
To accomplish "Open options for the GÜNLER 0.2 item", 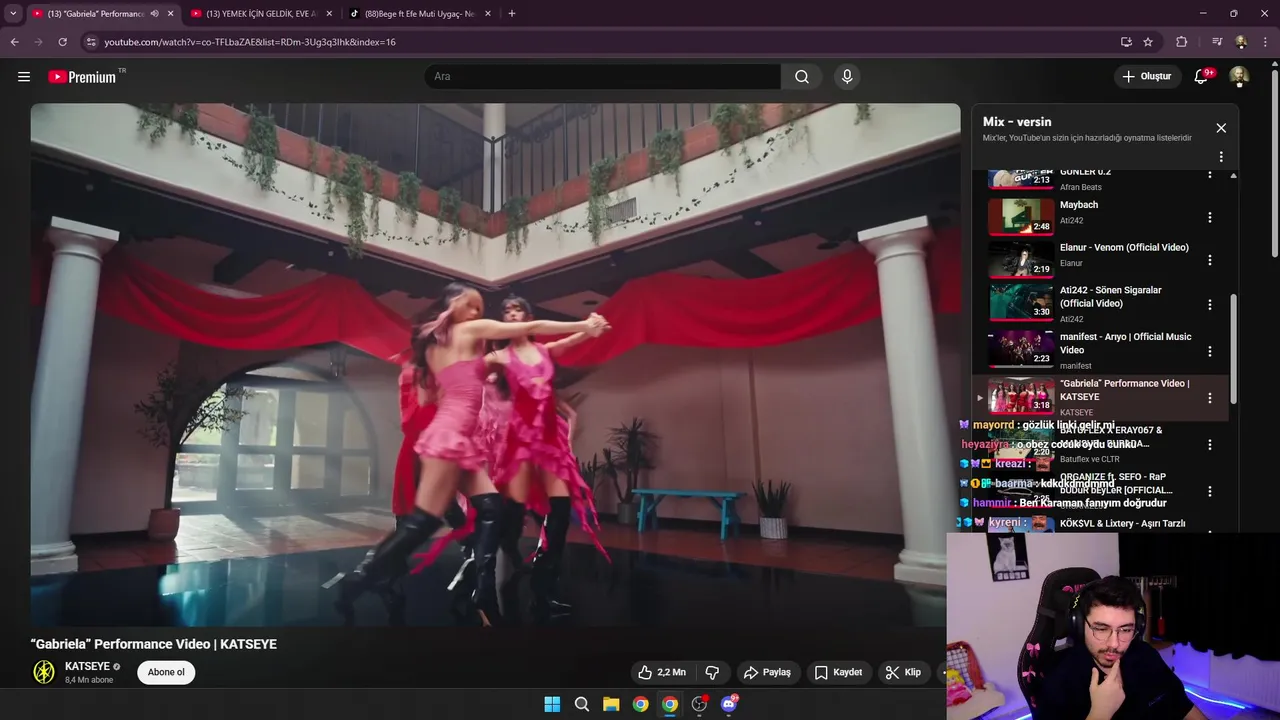I will [1209, 175].
